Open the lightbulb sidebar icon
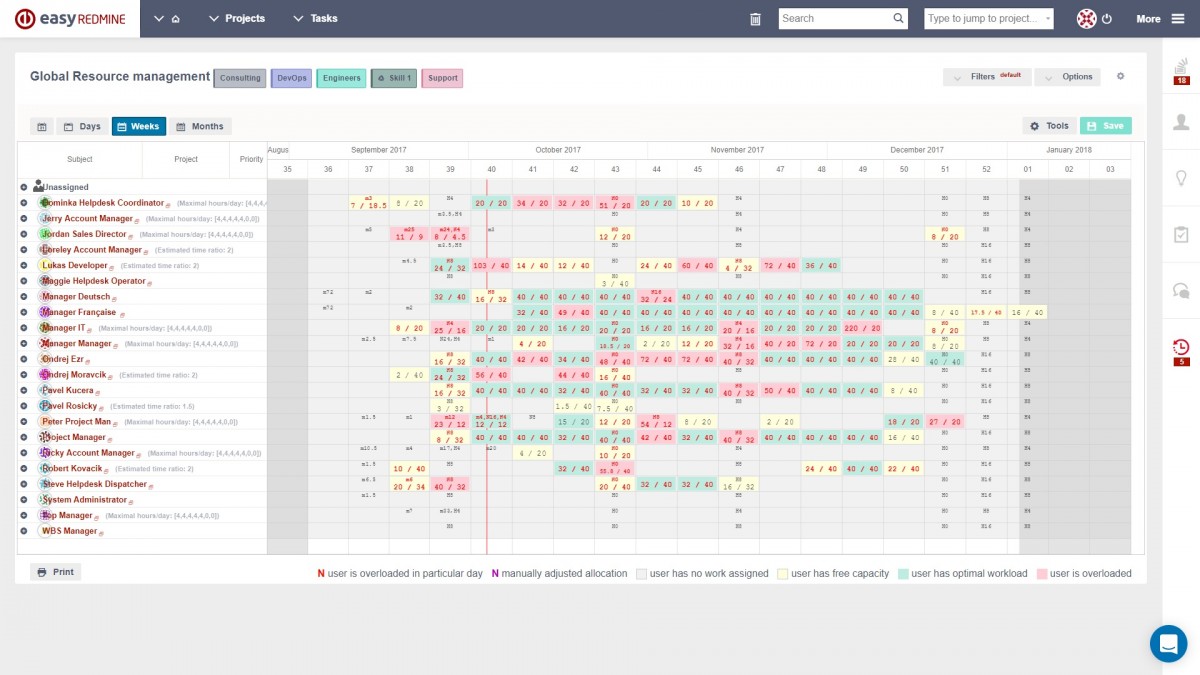 (x=1181, y=178)
